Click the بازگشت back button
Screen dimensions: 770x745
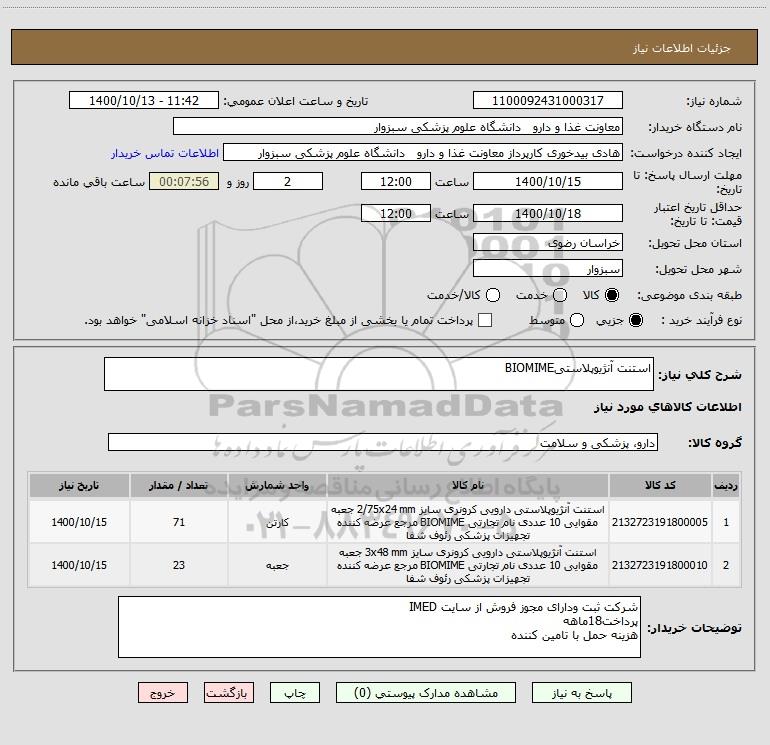[x=229, y=693]
